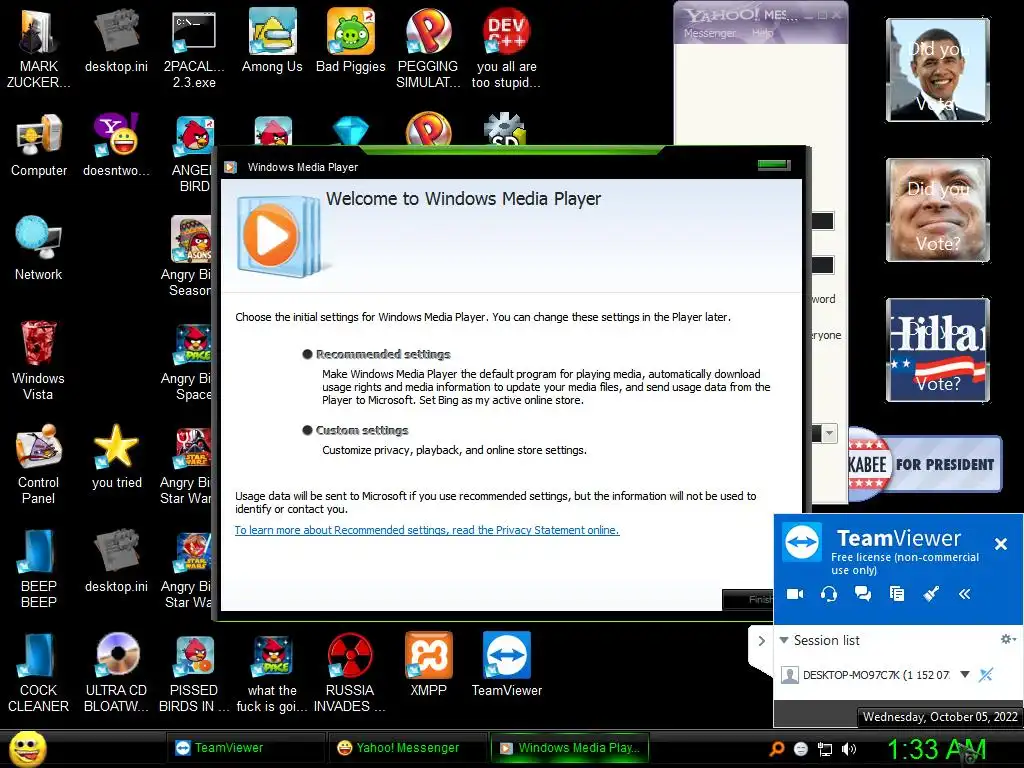Open the Privacy Statement online link
The height and width of the screenshot is (768, 1024).
pyautogui.click(x=427, y=530)
